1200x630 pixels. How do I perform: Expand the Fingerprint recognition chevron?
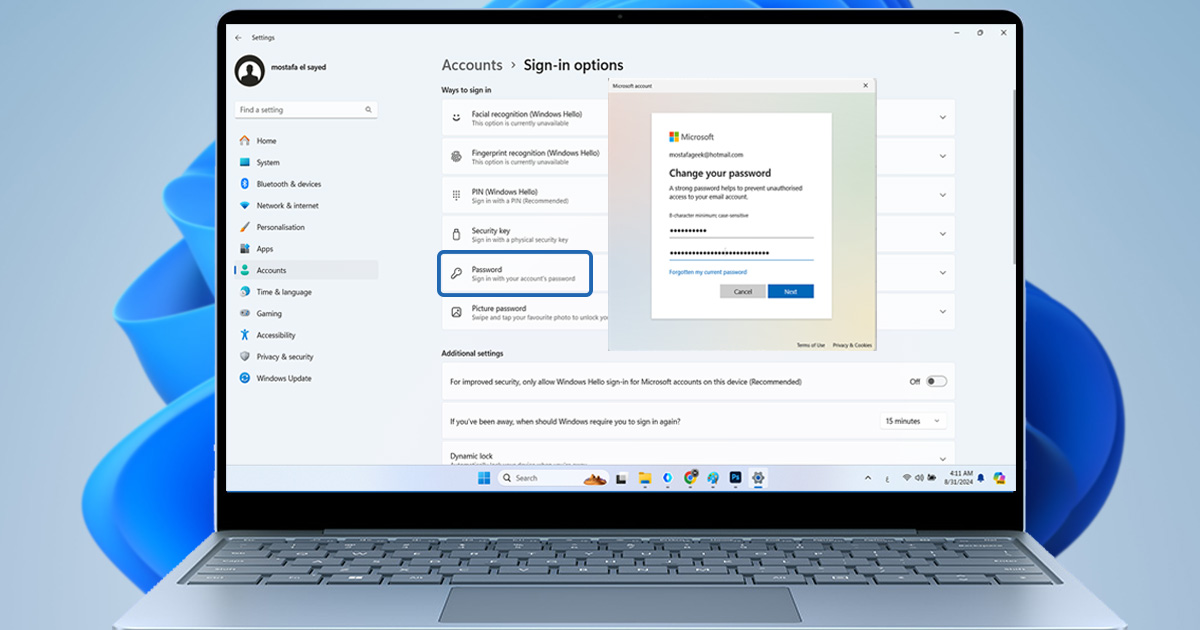point(942,157)
